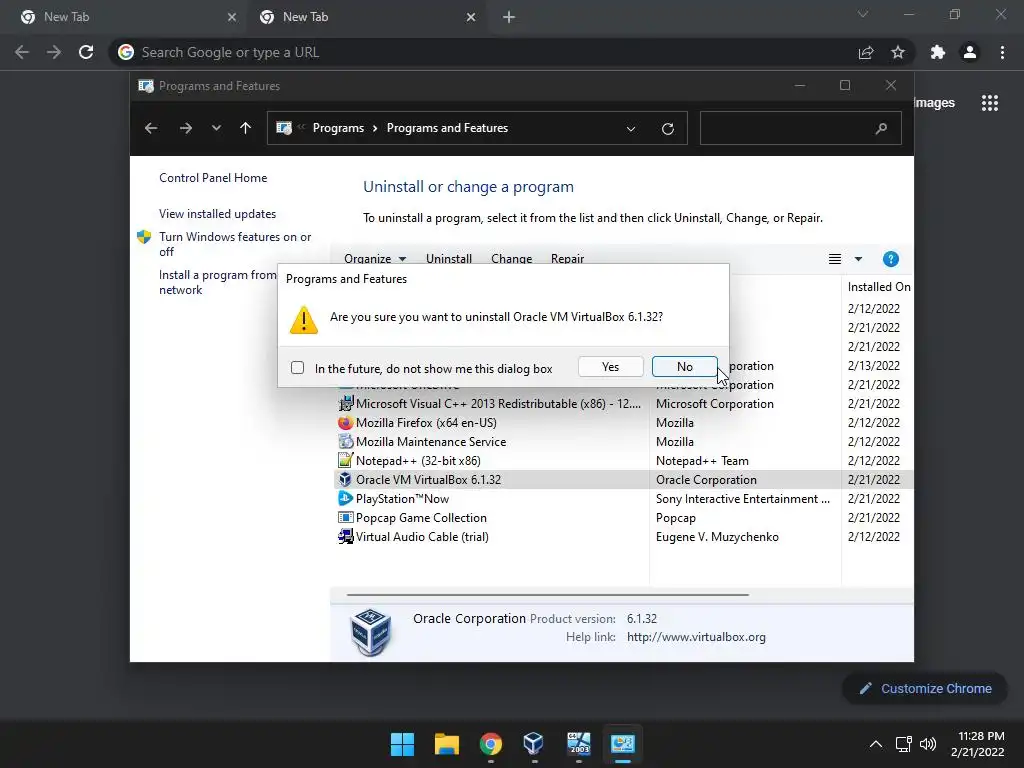Click the search magnifier in Control Panel

tap(881, 129)
